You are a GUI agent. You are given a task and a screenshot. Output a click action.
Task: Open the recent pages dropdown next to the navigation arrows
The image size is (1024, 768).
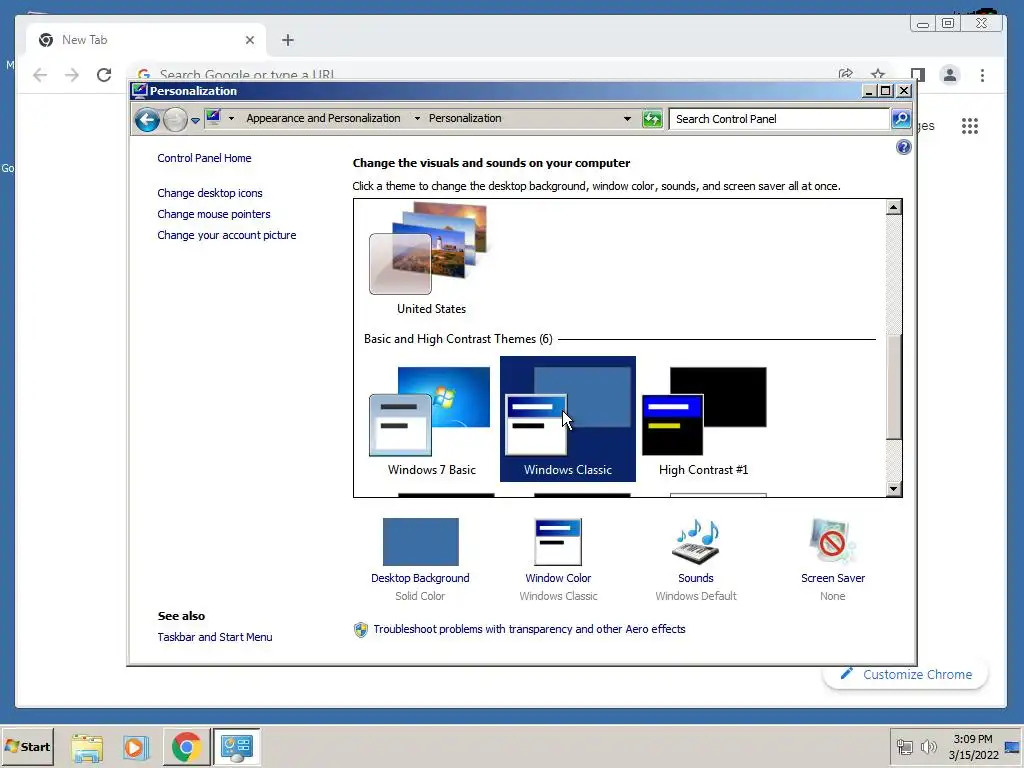(x=195, y=120)
